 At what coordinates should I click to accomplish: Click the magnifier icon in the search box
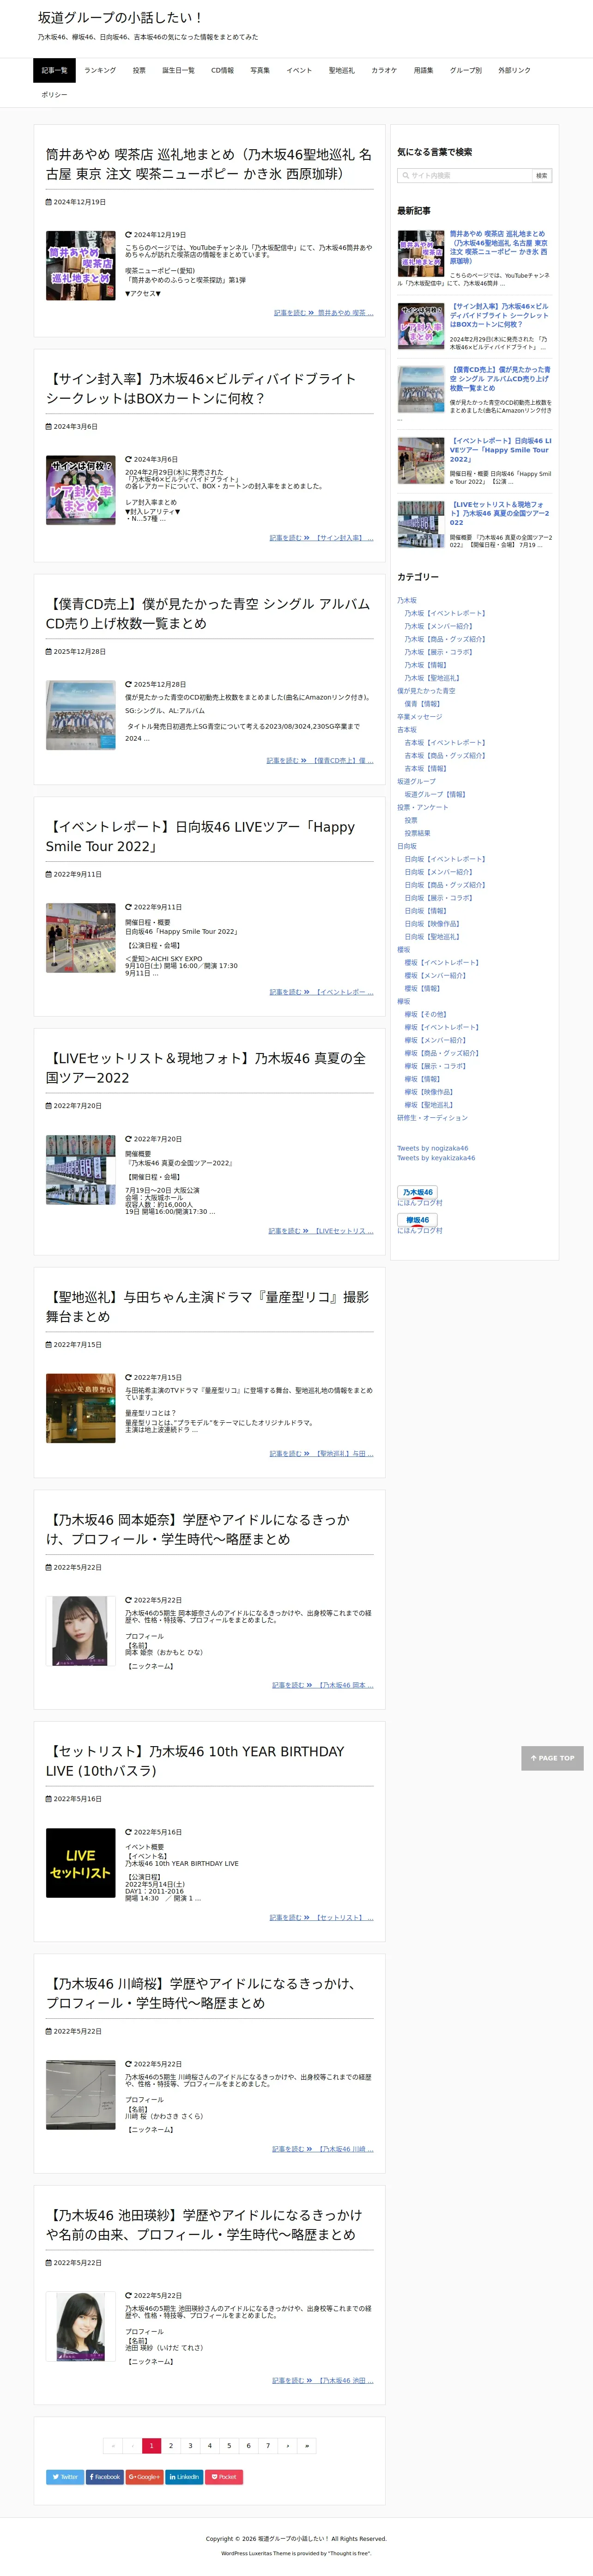tap(405, 175)
